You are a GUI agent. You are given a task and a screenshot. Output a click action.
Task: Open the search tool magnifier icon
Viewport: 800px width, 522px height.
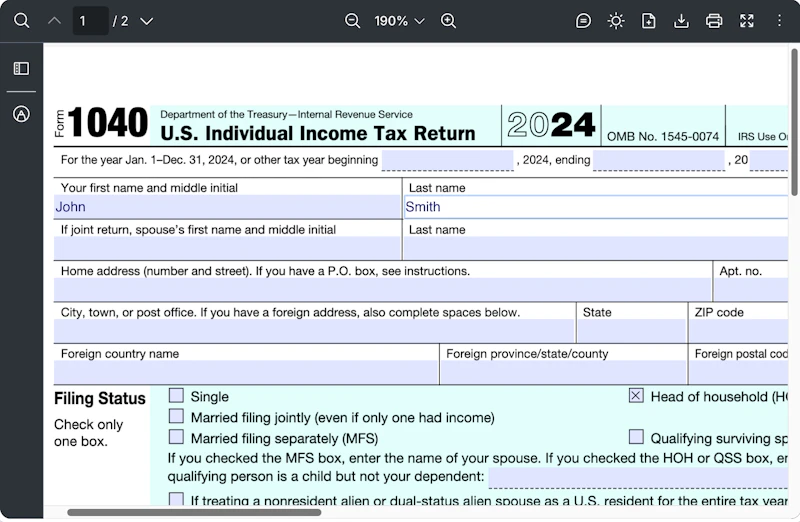click(x=21, y=21)
